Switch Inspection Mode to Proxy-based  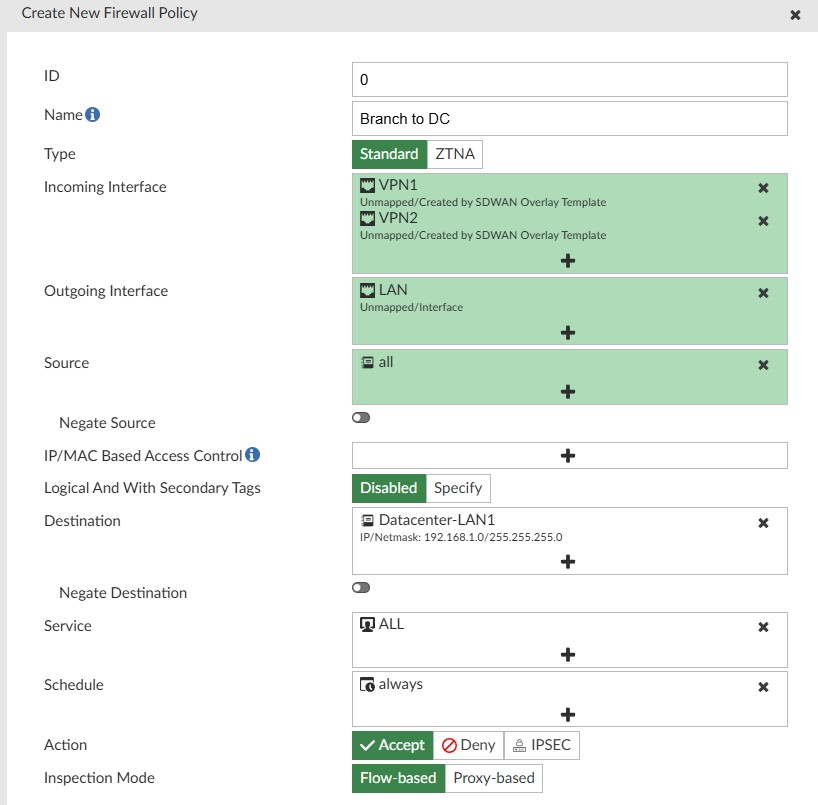[493, 778]
